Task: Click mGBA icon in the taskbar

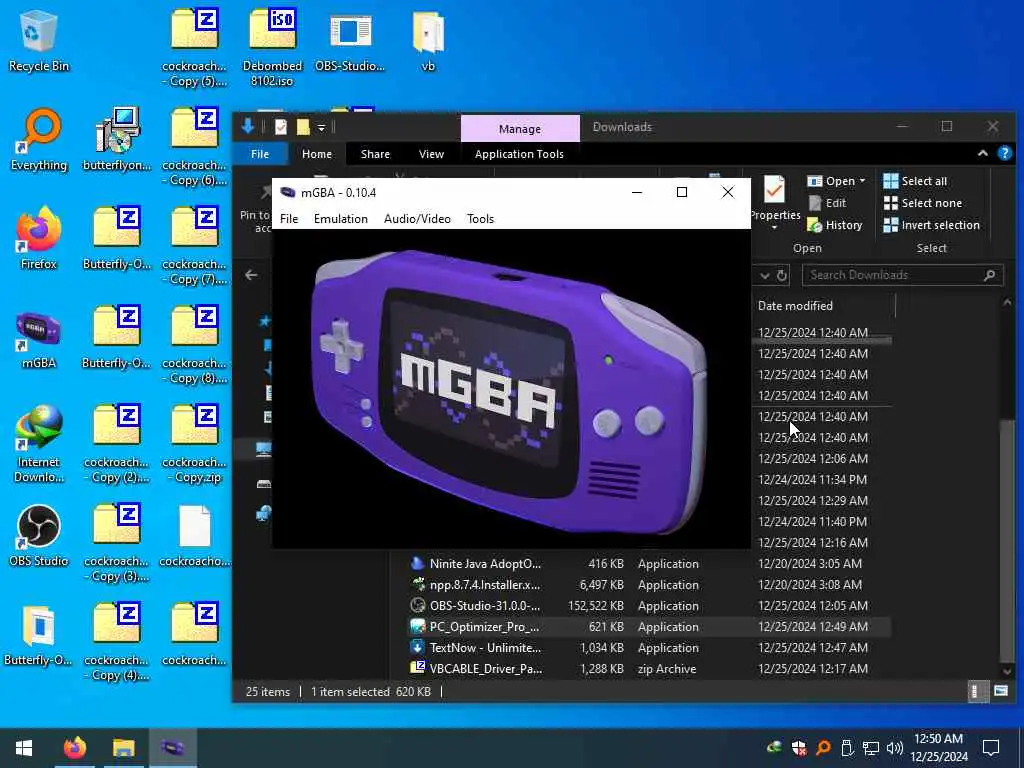Action: click(x=173, y=748)
